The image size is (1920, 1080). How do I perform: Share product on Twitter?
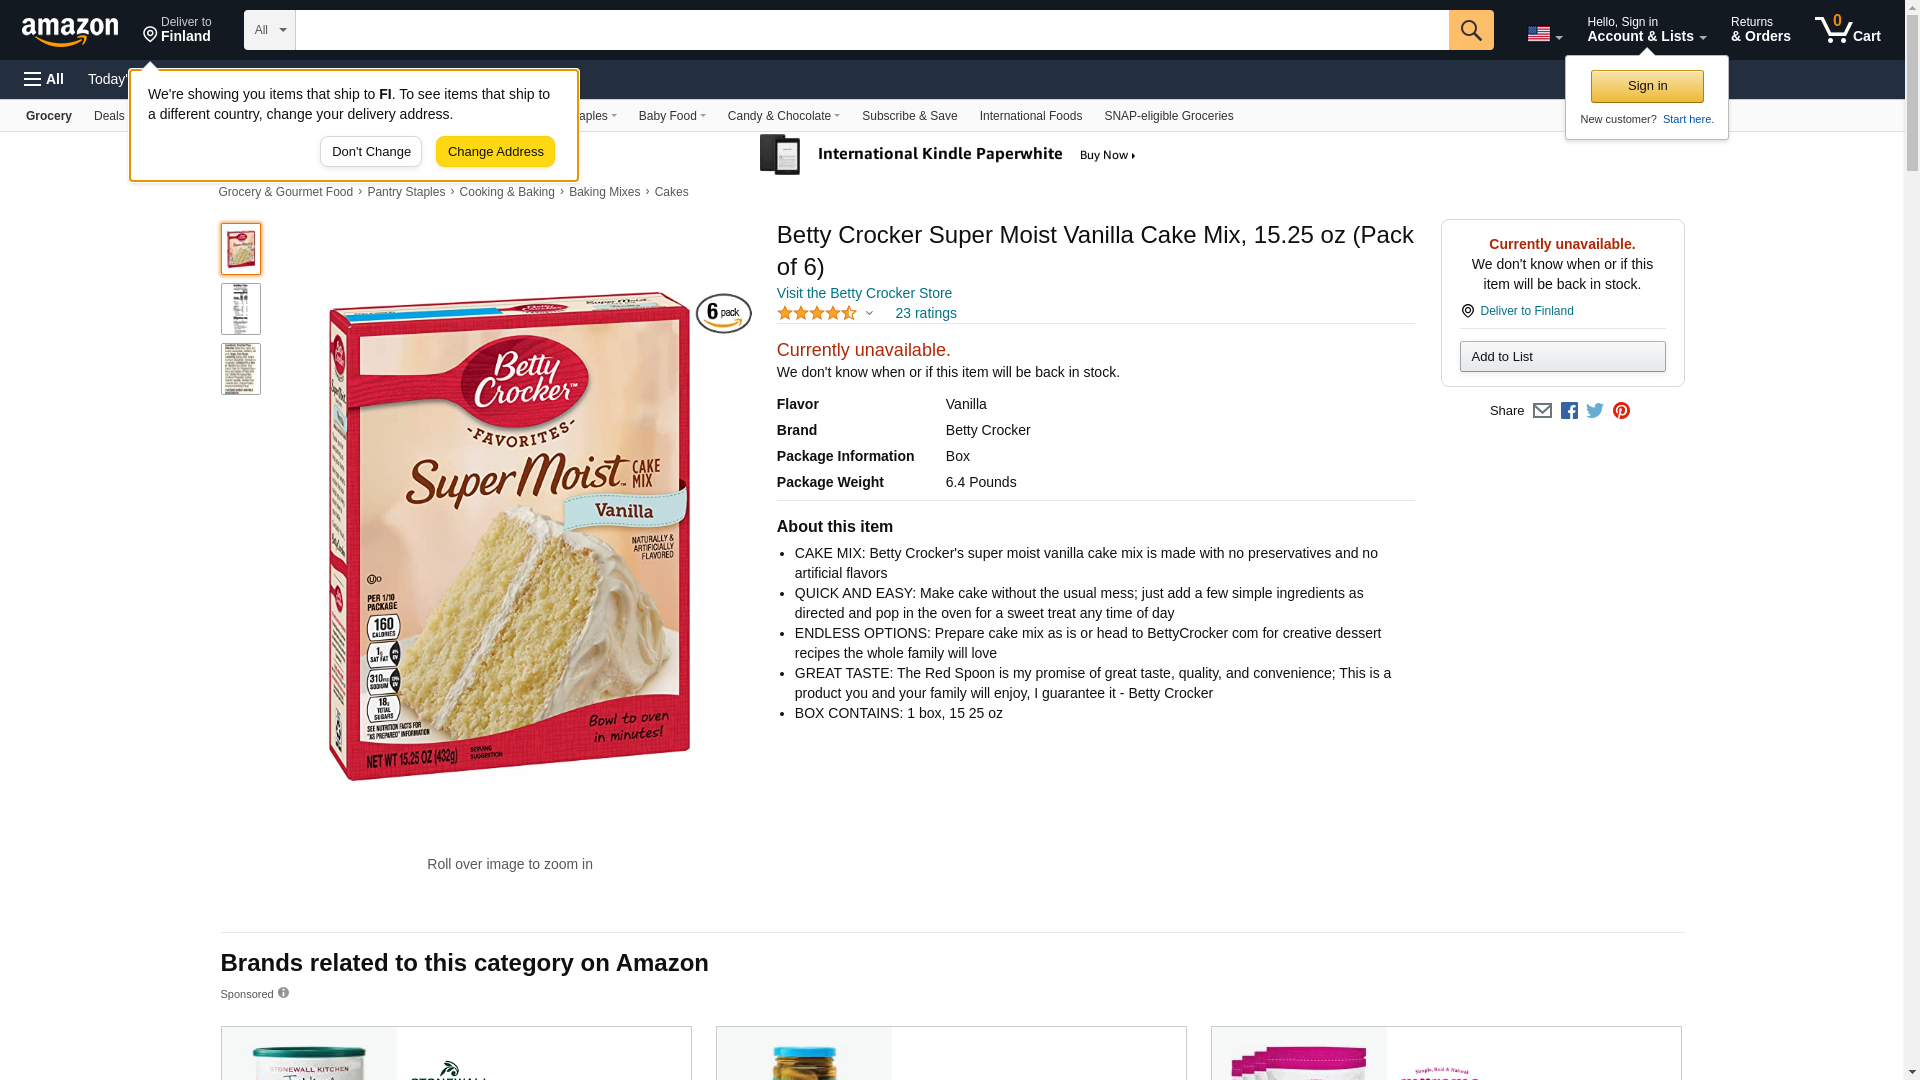pyautogui.click(x=1595, y=411)
